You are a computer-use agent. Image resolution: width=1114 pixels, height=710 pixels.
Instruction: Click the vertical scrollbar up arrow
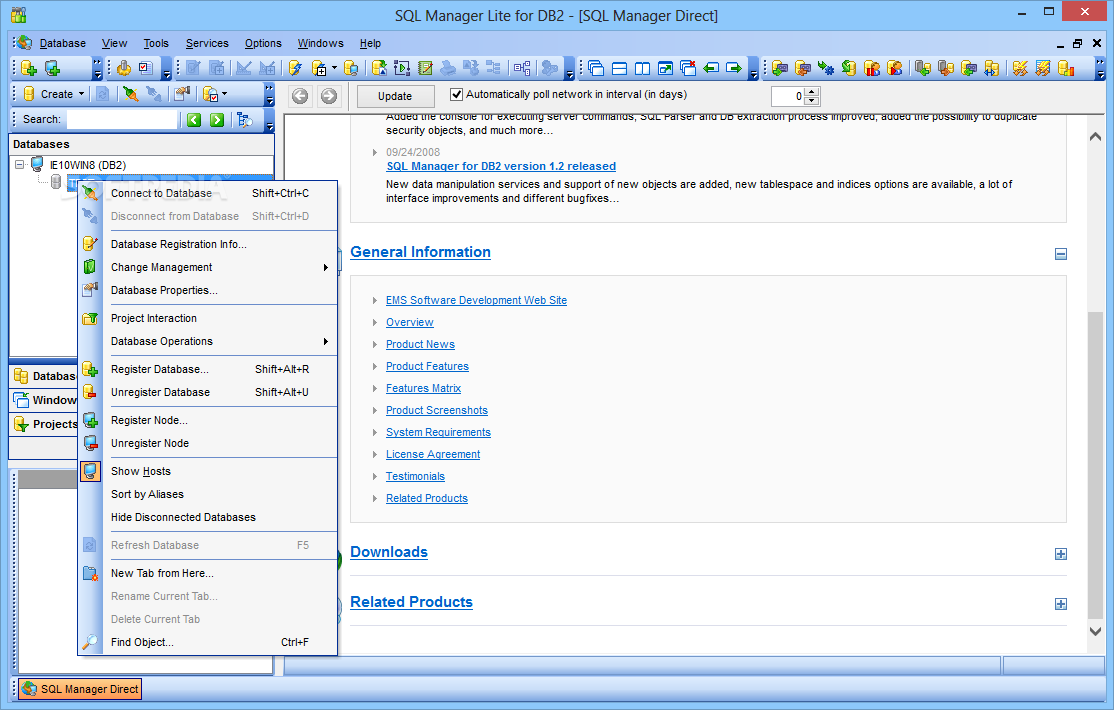tap(1096, 136)
